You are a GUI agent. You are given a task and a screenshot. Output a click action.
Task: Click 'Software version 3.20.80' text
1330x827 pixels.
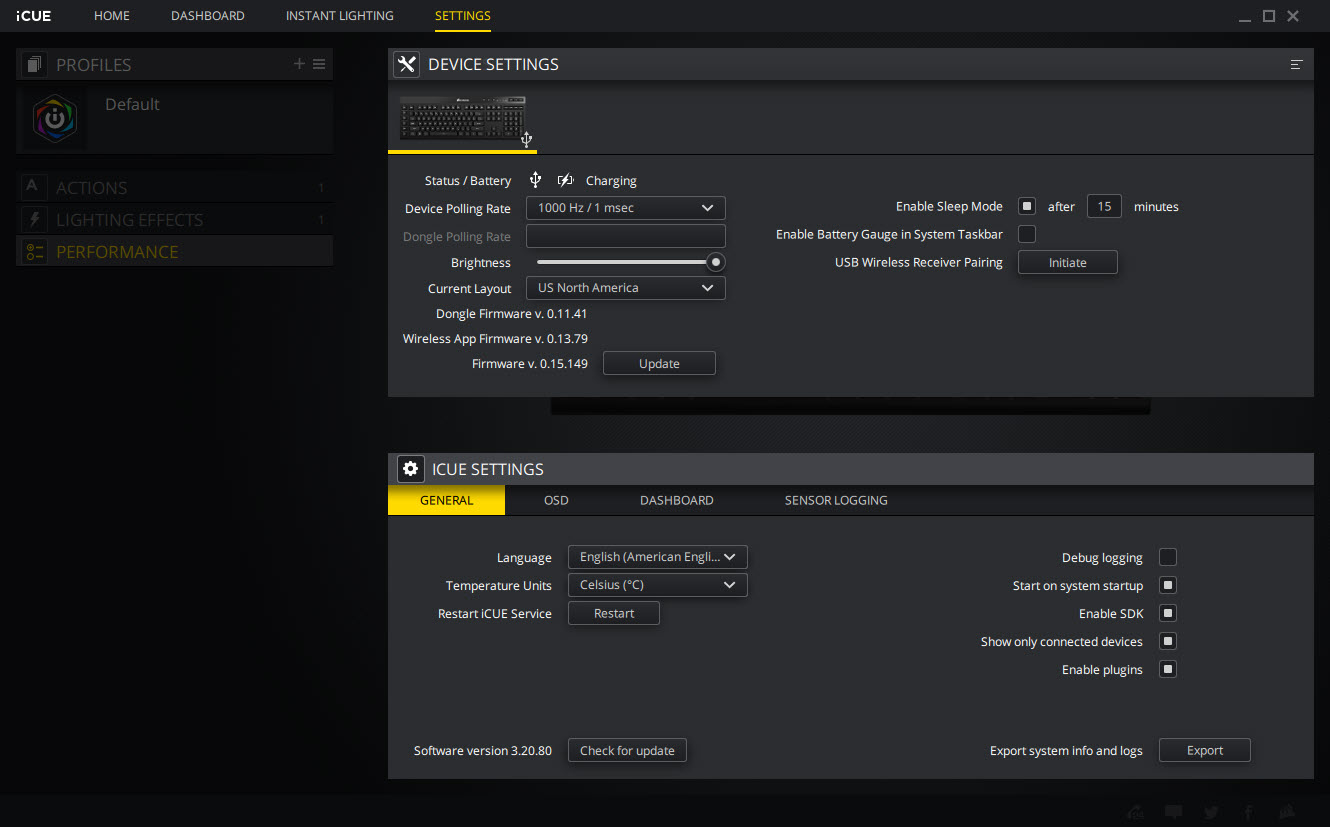tap(483, 750)
